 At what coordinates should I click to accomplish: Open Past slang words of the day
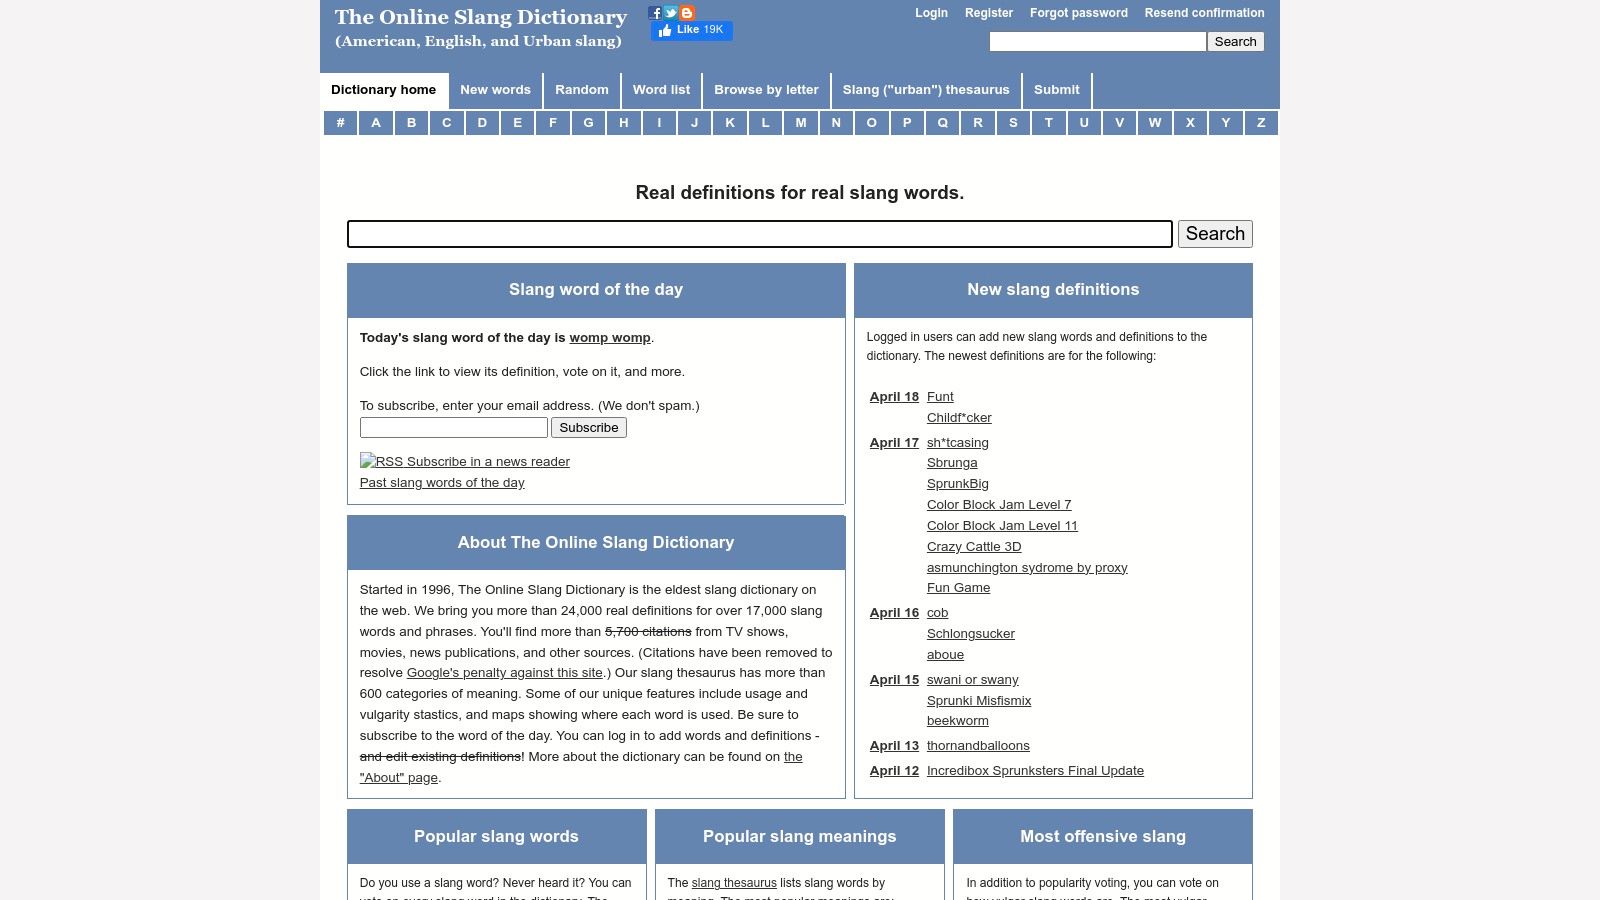pos(442,483)
